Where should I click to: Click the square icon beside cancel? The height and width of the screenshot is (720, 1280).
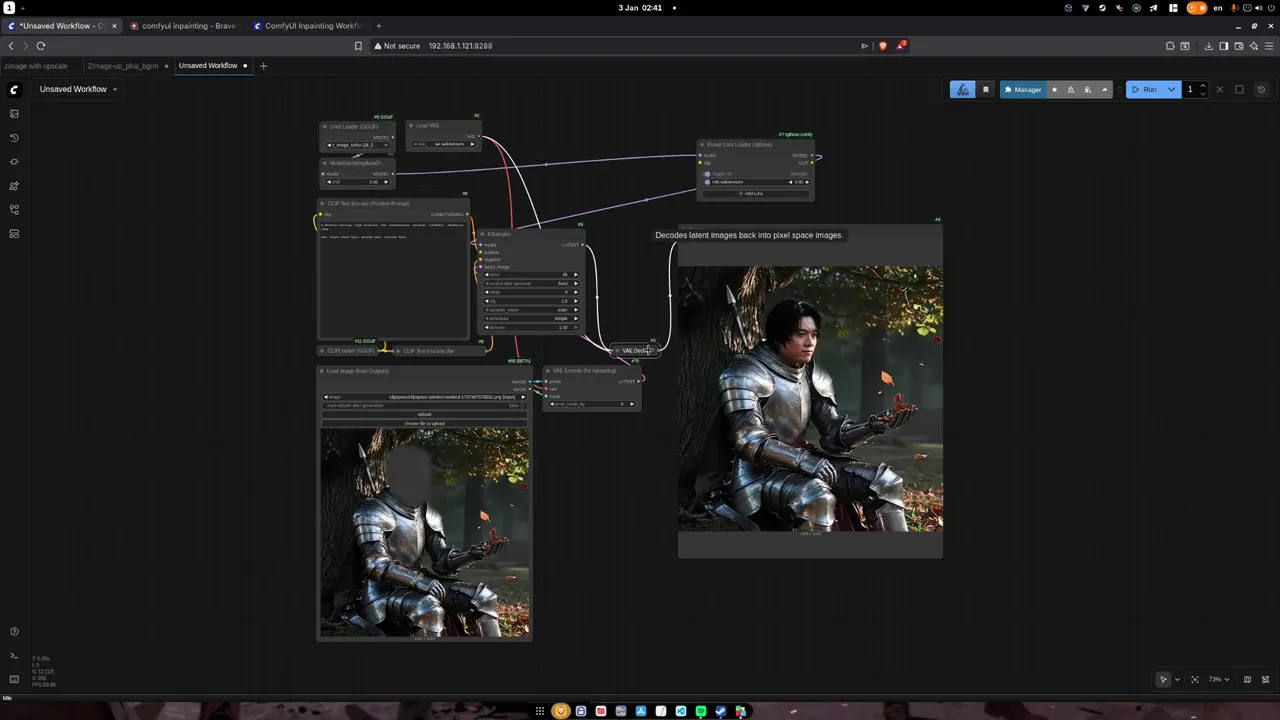click(1239, 90)
